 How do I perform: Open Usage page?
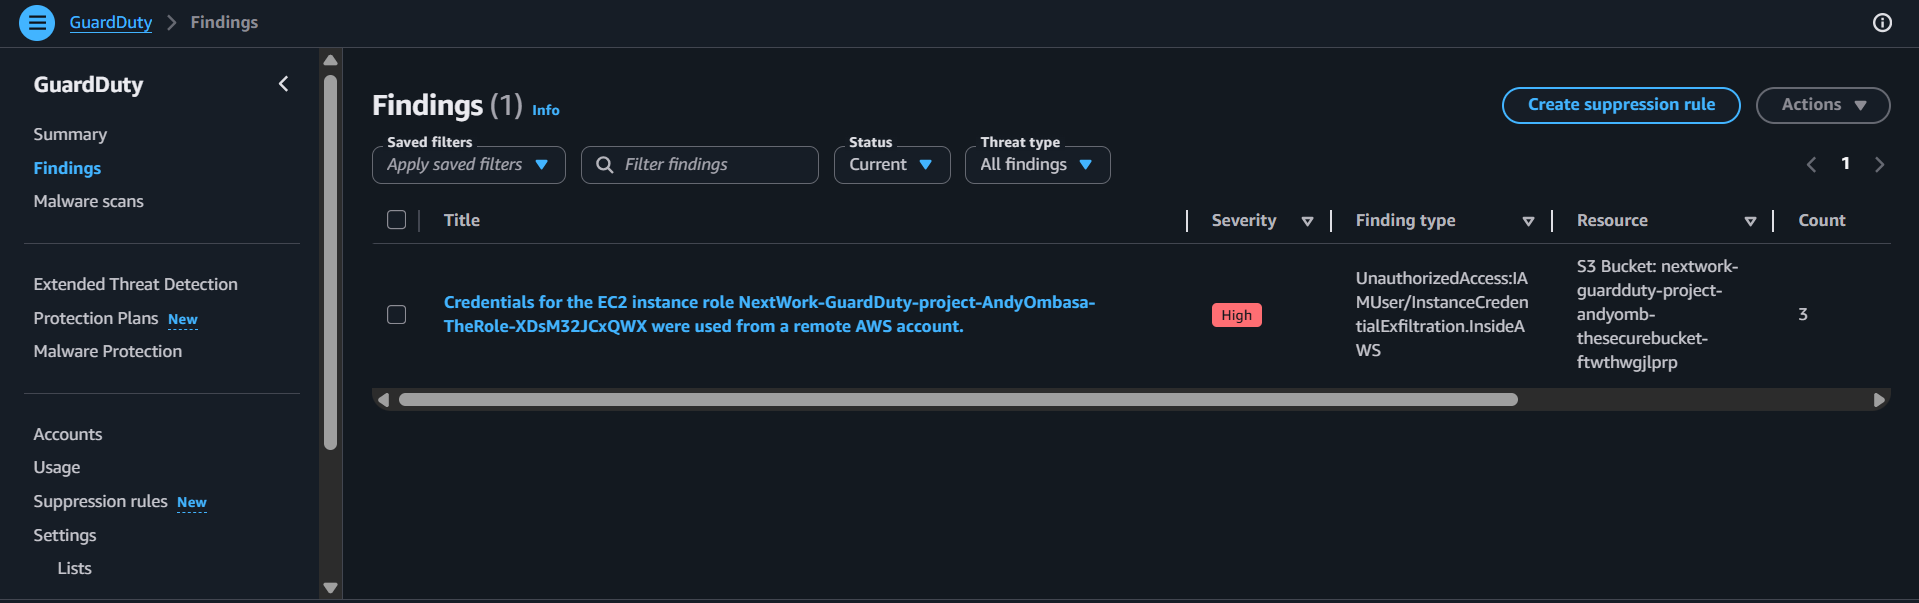(x=57, y=467)
